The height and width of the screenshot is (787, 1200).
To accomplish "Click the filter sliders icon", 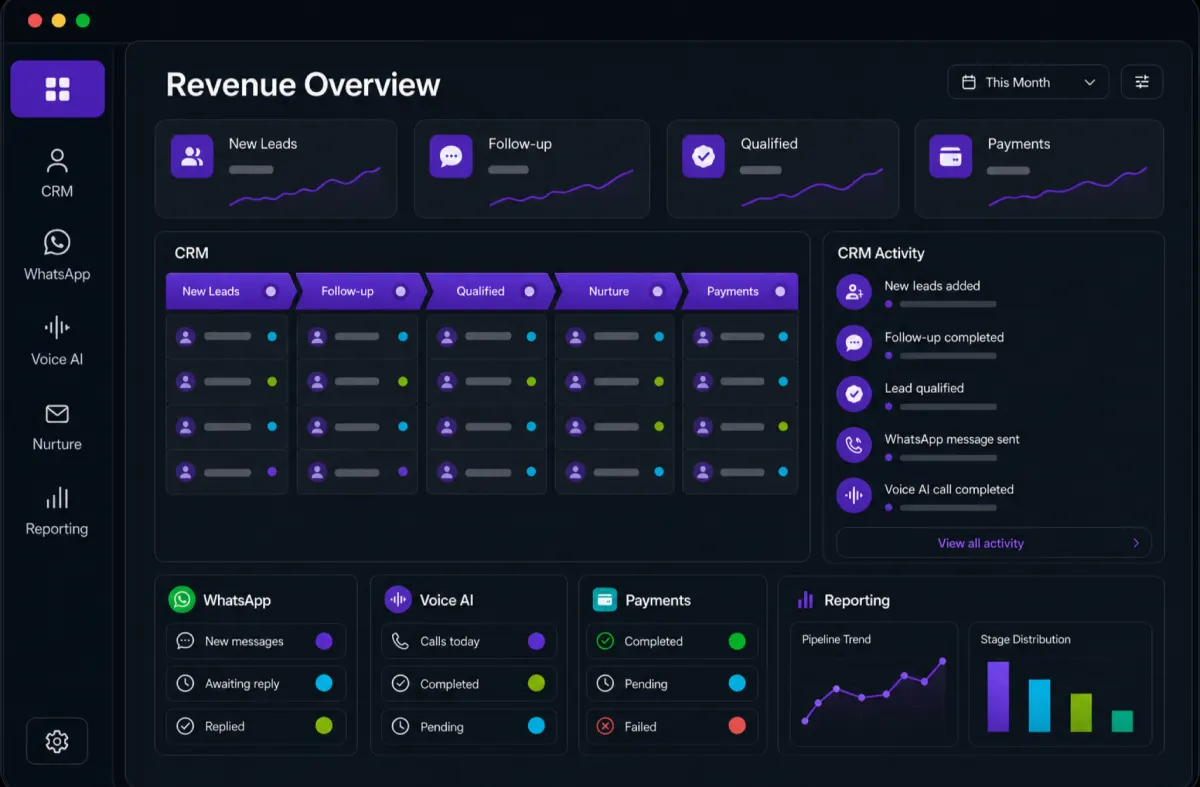I will pos(1142,82).
